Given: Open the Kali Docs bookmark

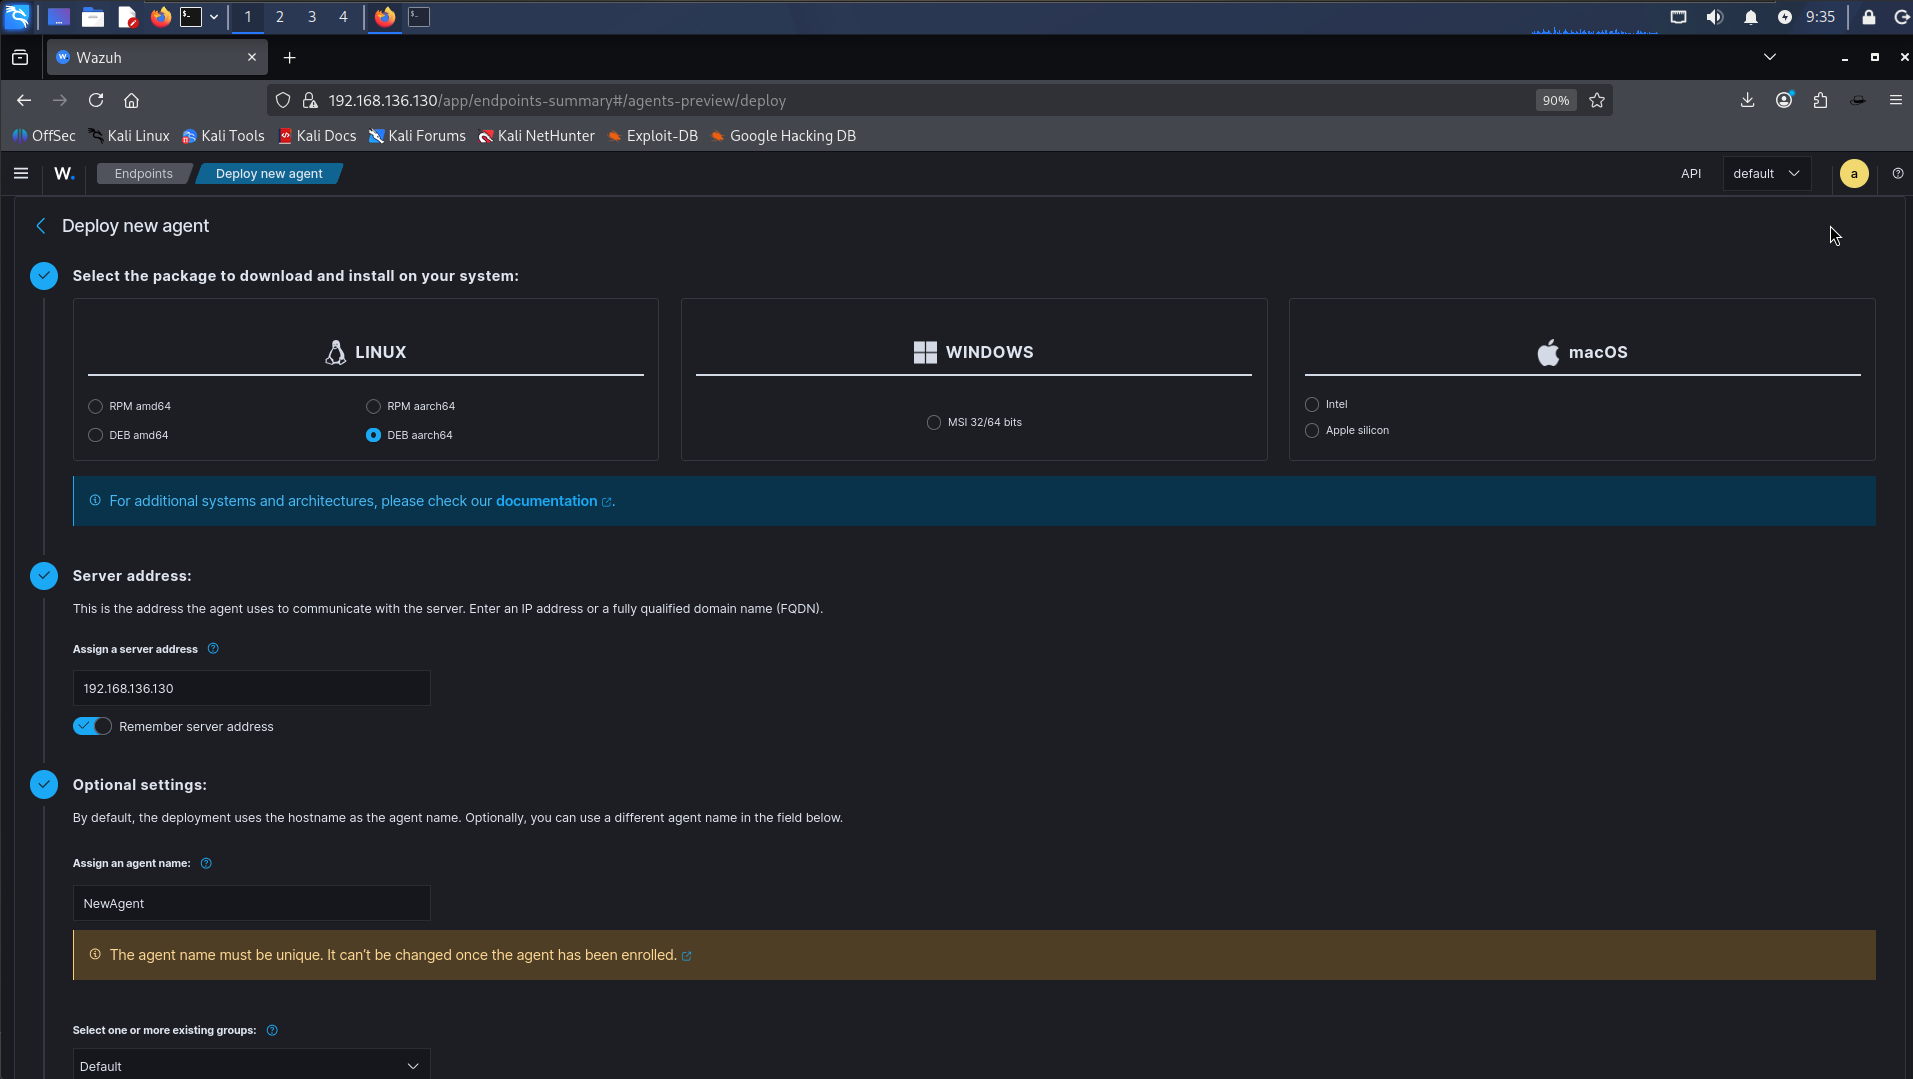Looking at the screenshot, I should click(317, 136).
